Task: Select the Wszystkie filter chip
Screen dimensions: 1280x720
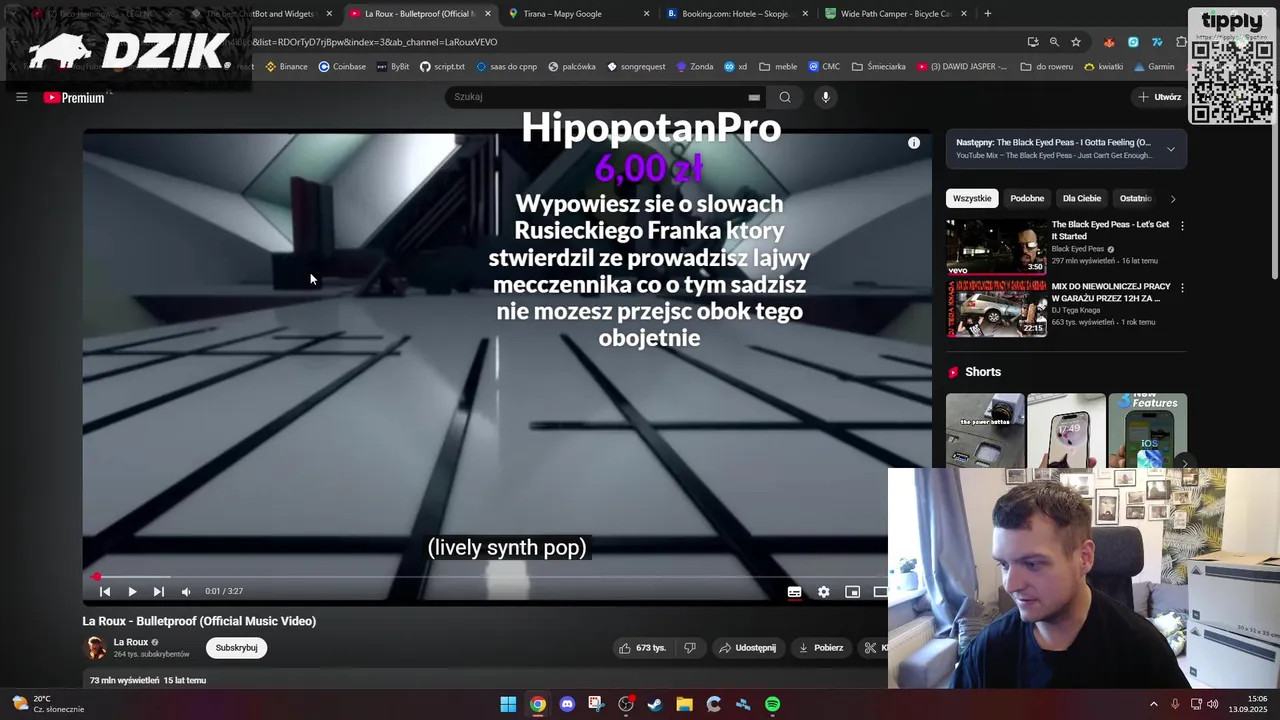Action: [x=972, y=198]
